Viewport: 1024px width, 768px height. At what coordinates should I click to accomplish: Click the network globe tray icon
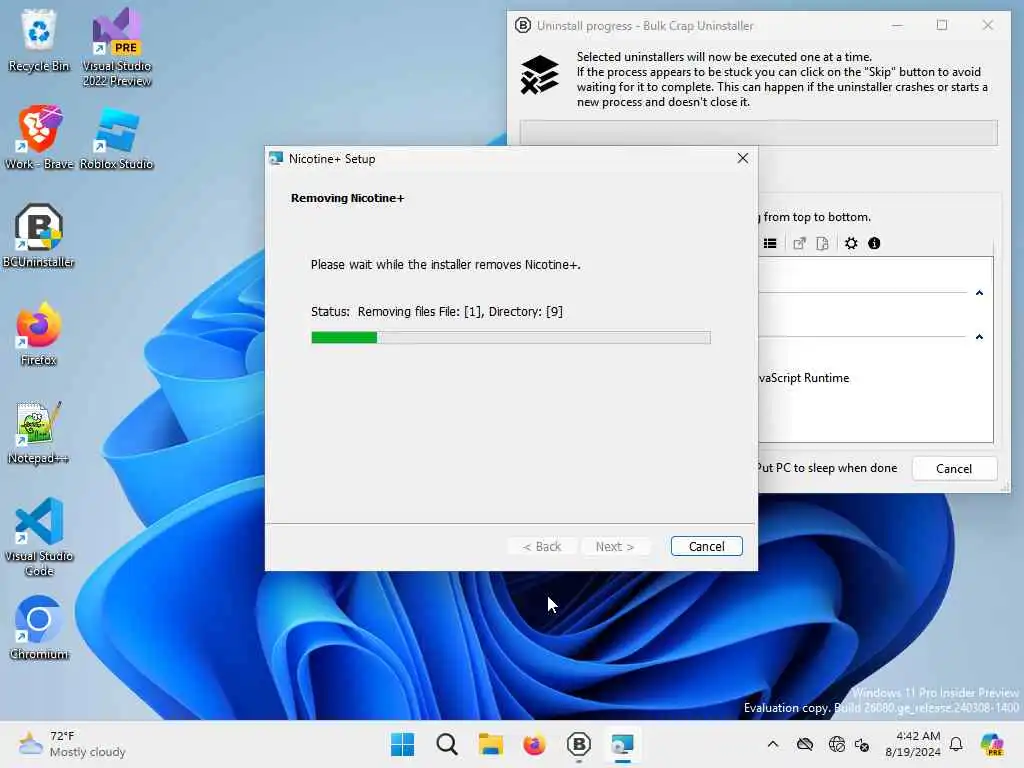836,744
